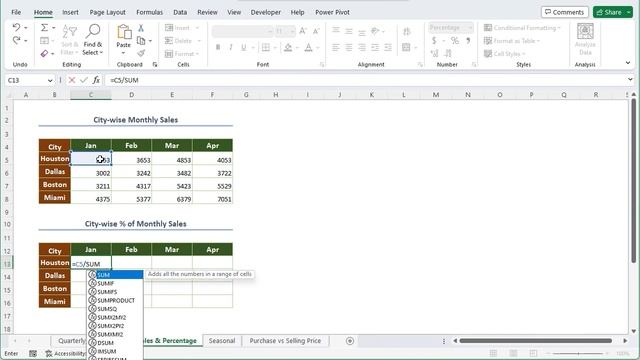The width and height of the screenshot is (640, 360).
Task: Choose SUMSQ from autocomplete list
Action: pos(116,309)
